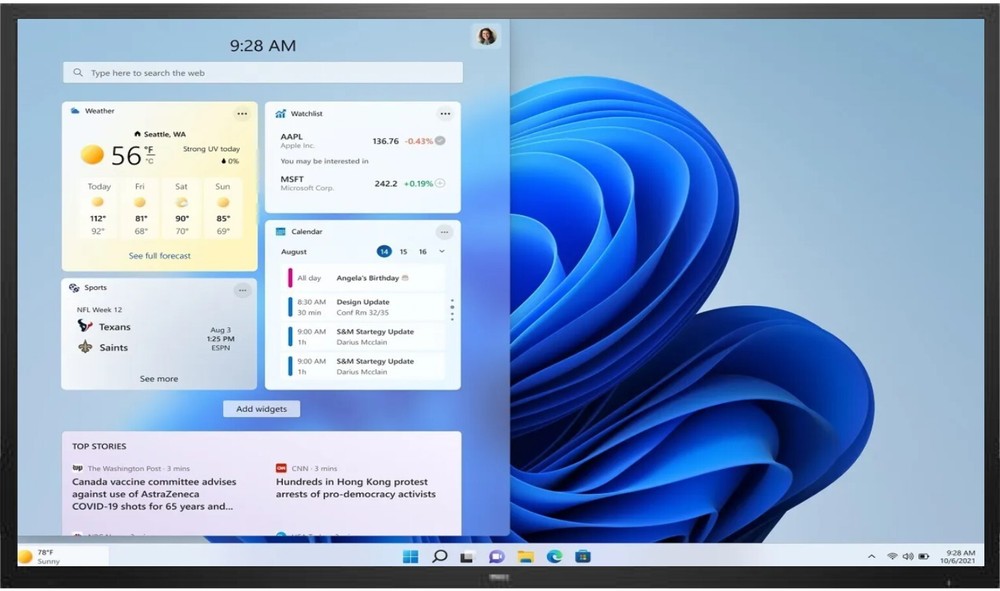Open Task View on the taskbar
1000x591 pixels.
pyautogui.click(x=467, y=556)
